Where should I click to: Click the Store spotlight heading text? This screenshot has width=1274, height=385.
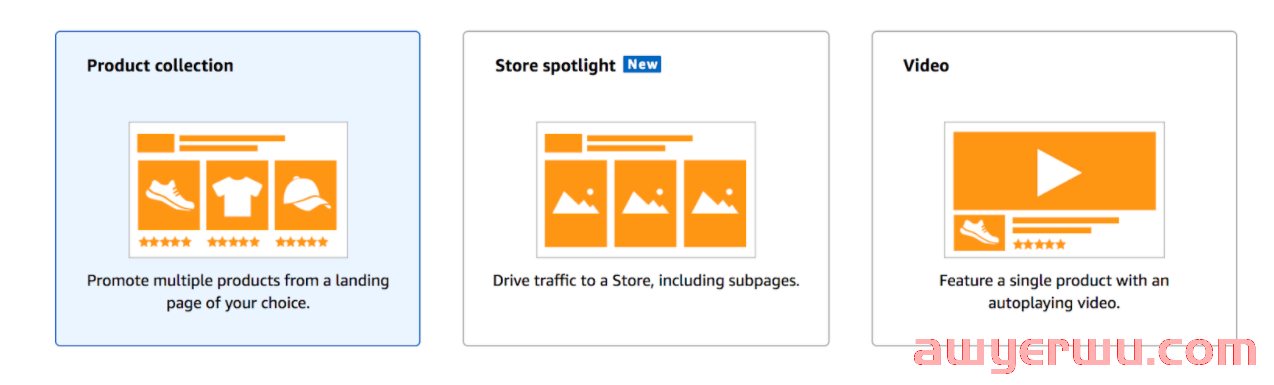[555, 65]
